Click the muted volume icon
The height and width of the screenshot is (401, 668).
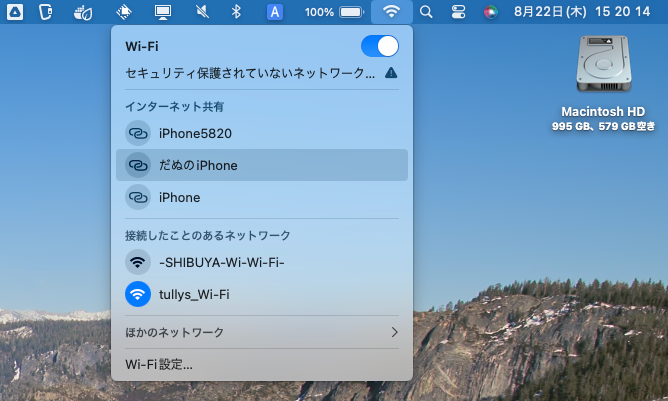click(202, 12)
